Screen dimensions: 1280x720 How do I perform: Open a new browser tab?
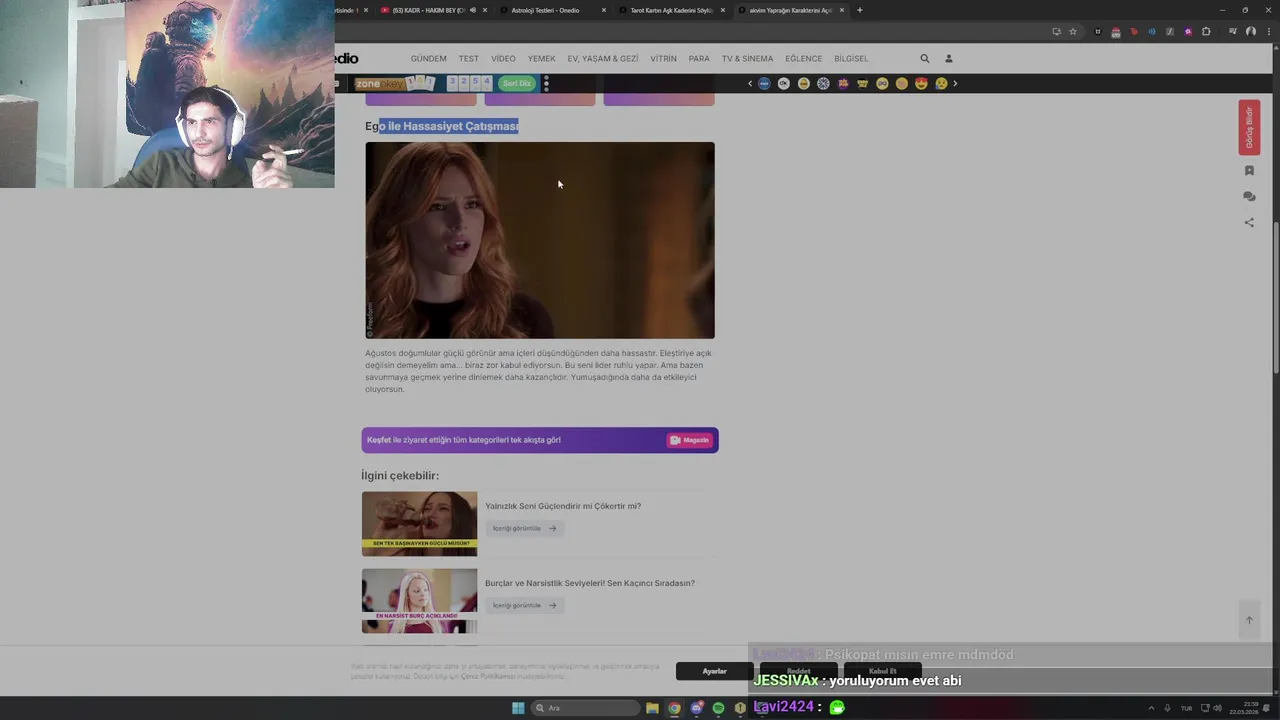pos(859,10)
